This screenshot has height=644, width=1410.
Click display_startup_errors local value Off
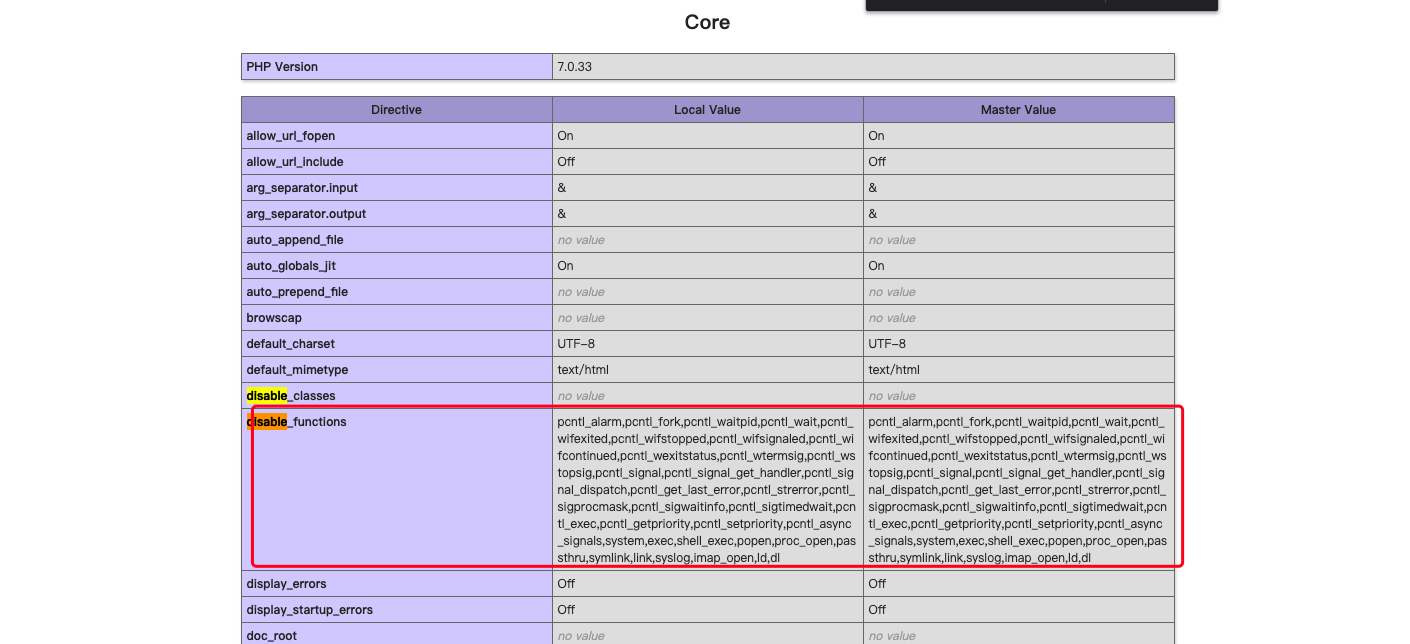click(566, 610)
